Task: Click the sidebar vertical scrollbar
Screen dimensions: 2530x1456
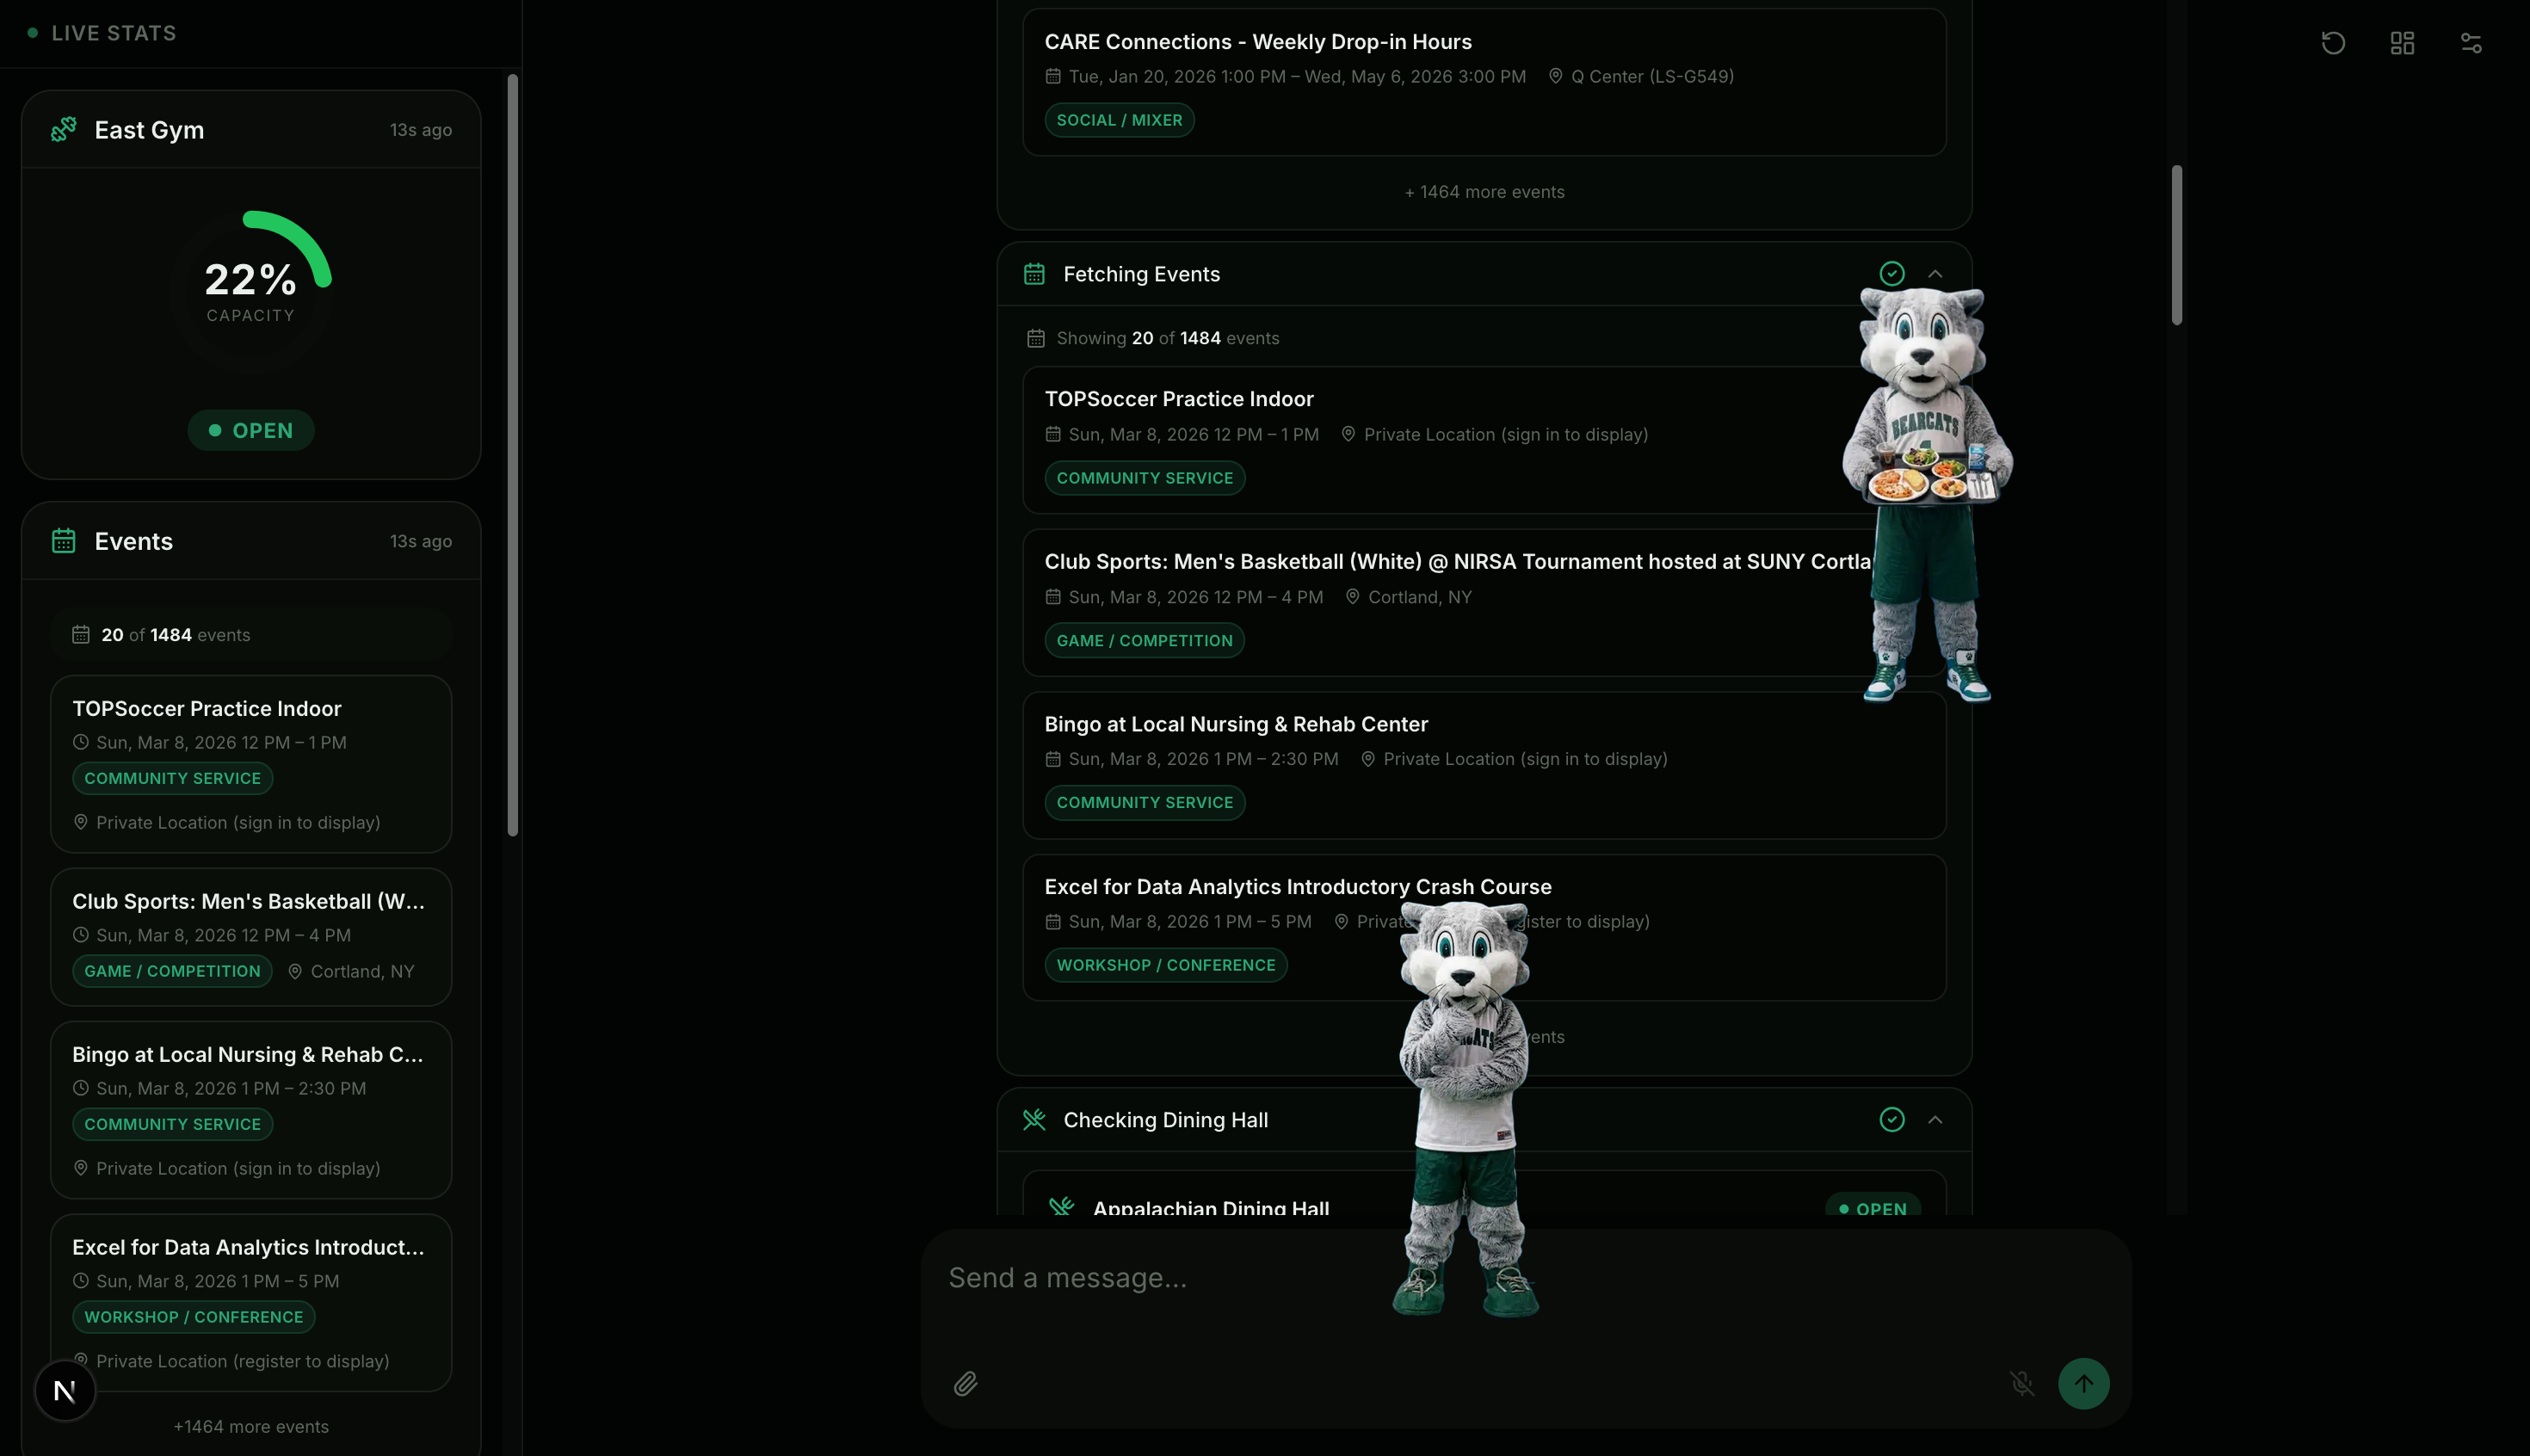Action: click(x=513, y=455)
